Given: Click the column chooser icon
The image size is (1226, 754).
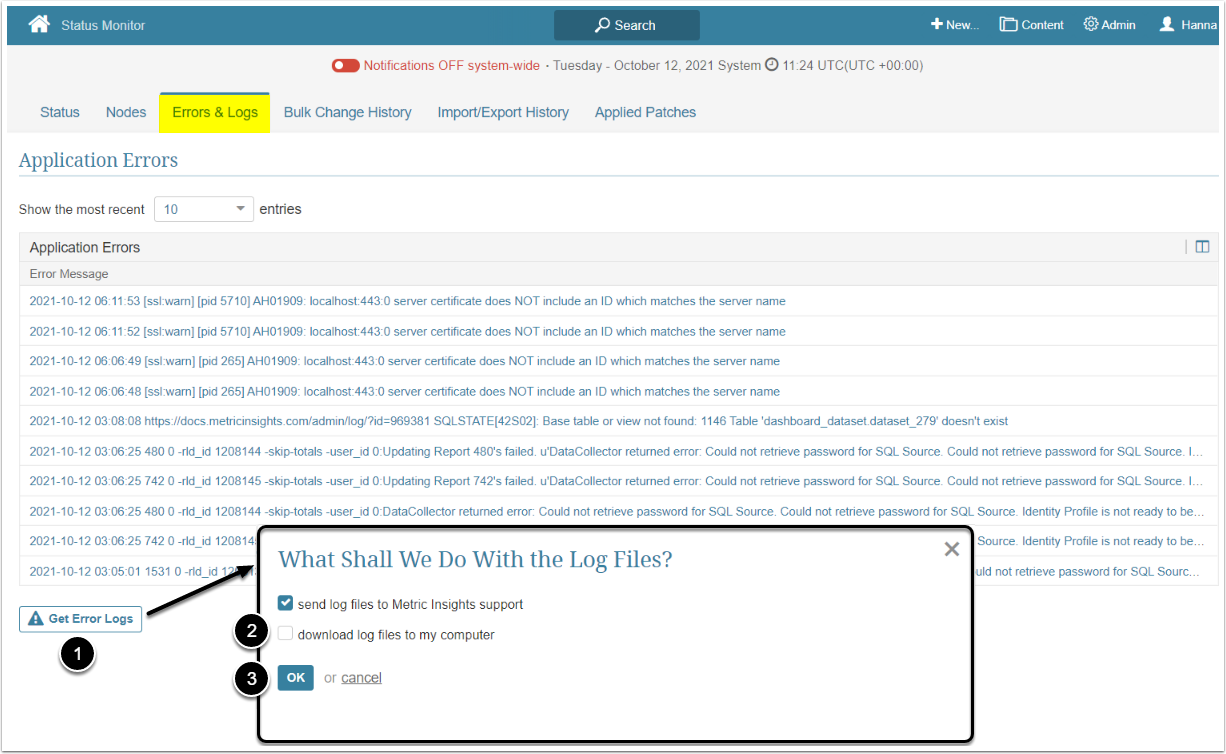Looking at the screenshot, I should pos(1202,247).
